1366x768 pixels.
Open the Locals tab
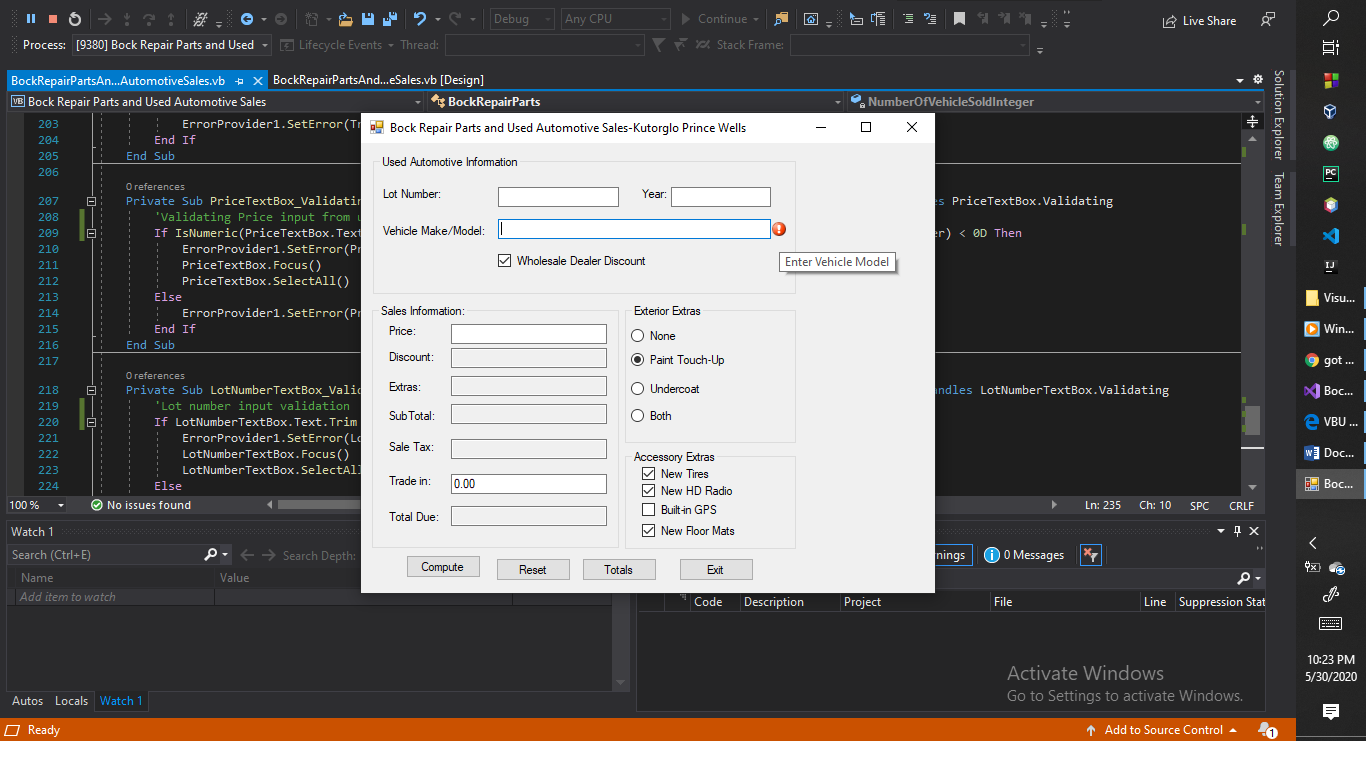click(x=71, y=701)
